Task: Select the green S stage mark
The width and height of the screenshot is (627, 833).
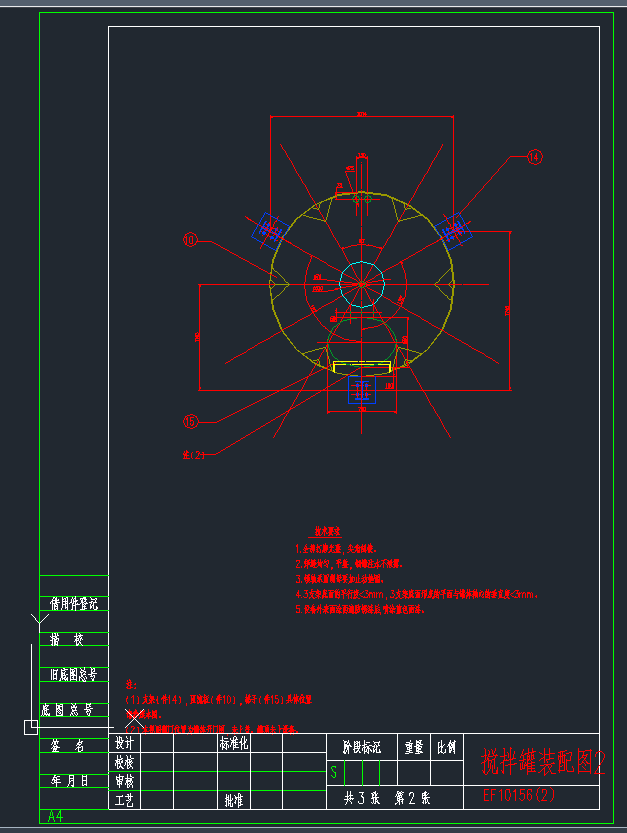Action: pos(334,772)
